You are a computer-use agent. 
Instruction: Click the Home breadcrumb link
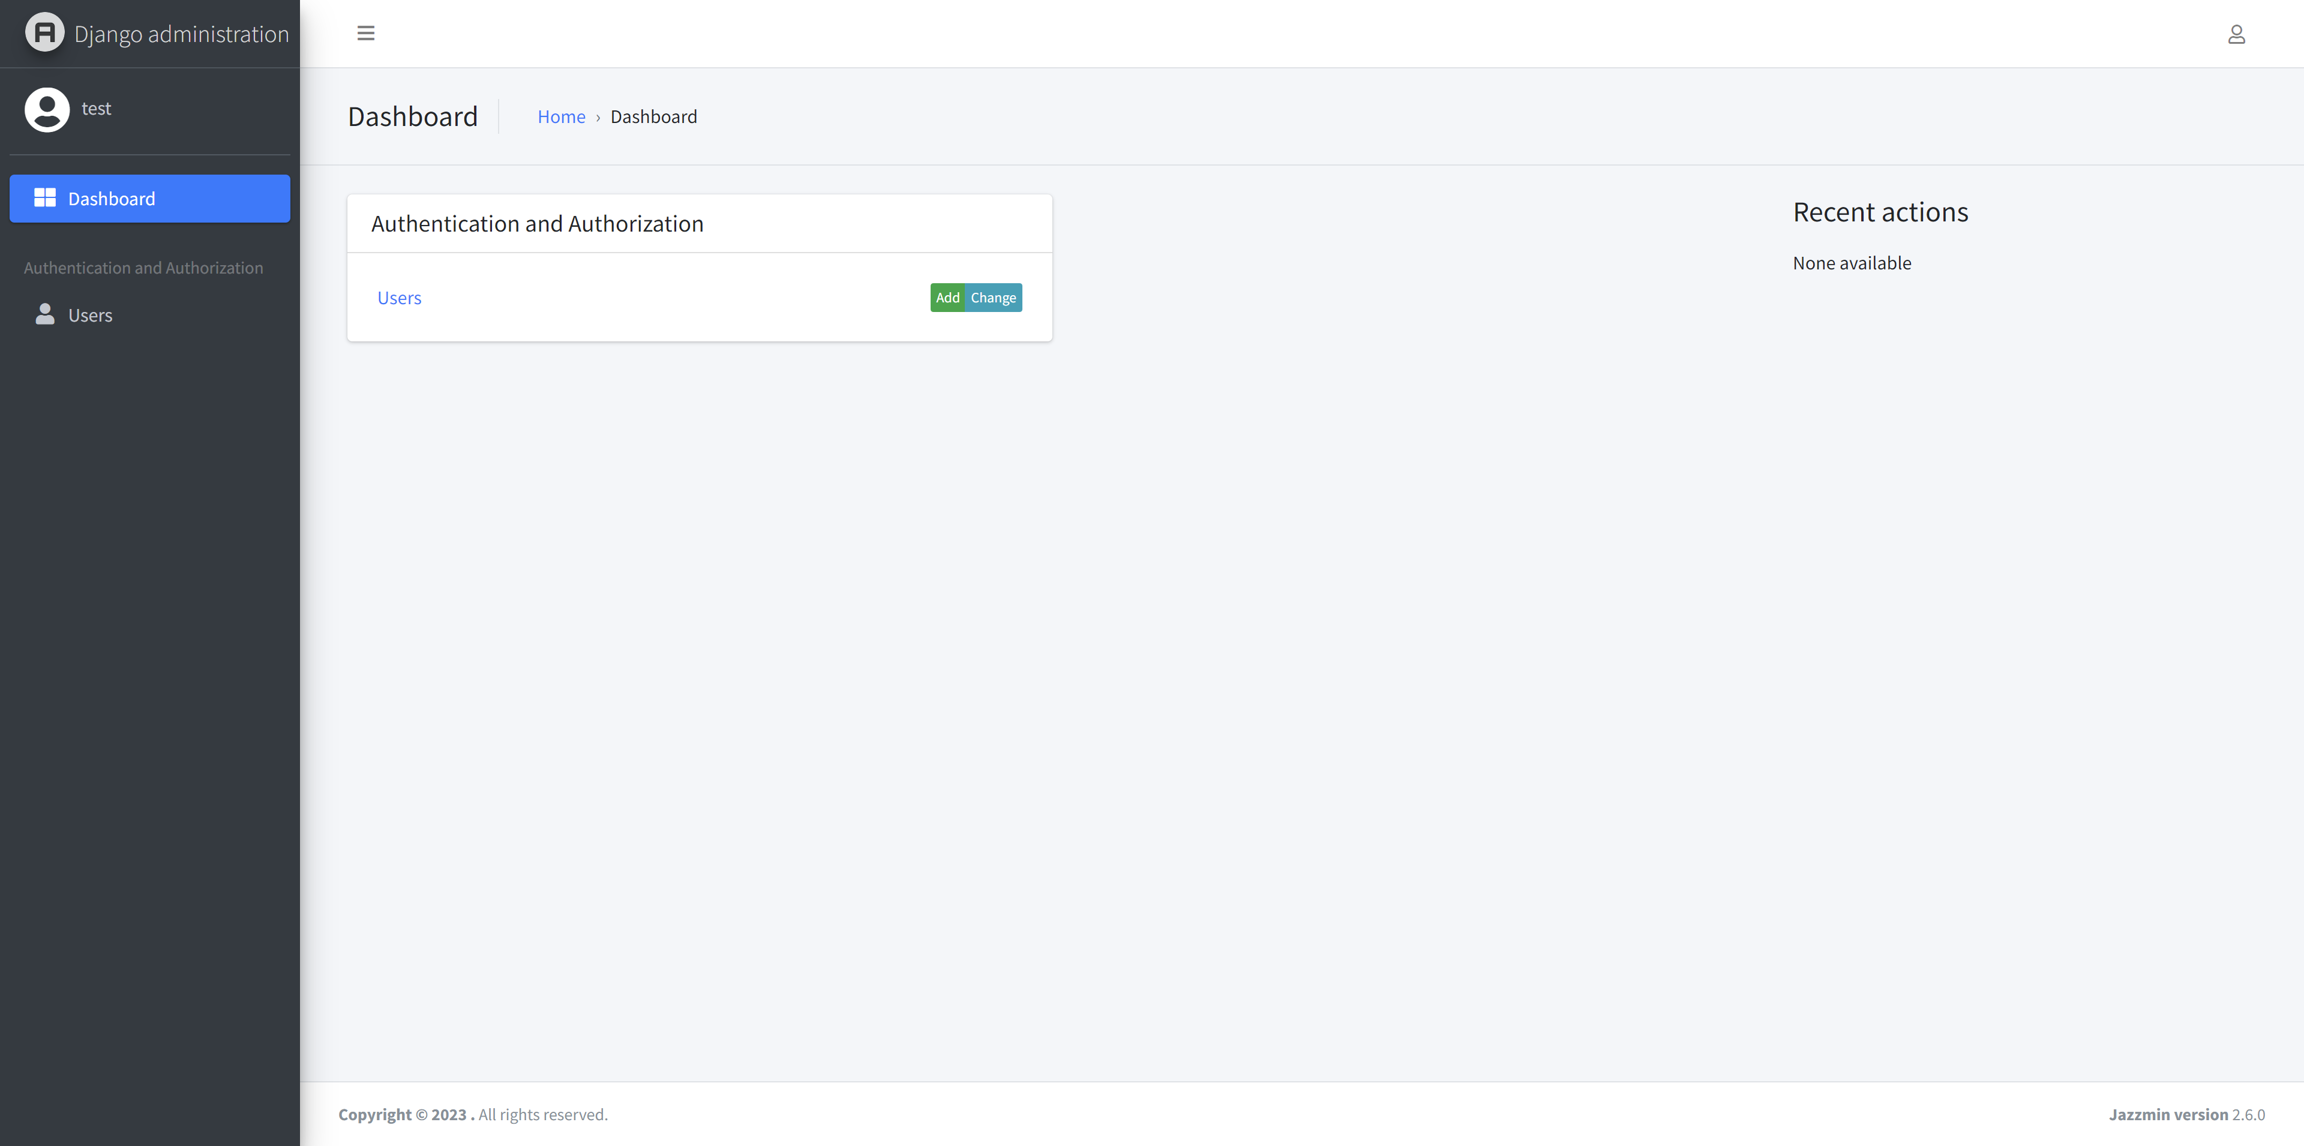561,116
